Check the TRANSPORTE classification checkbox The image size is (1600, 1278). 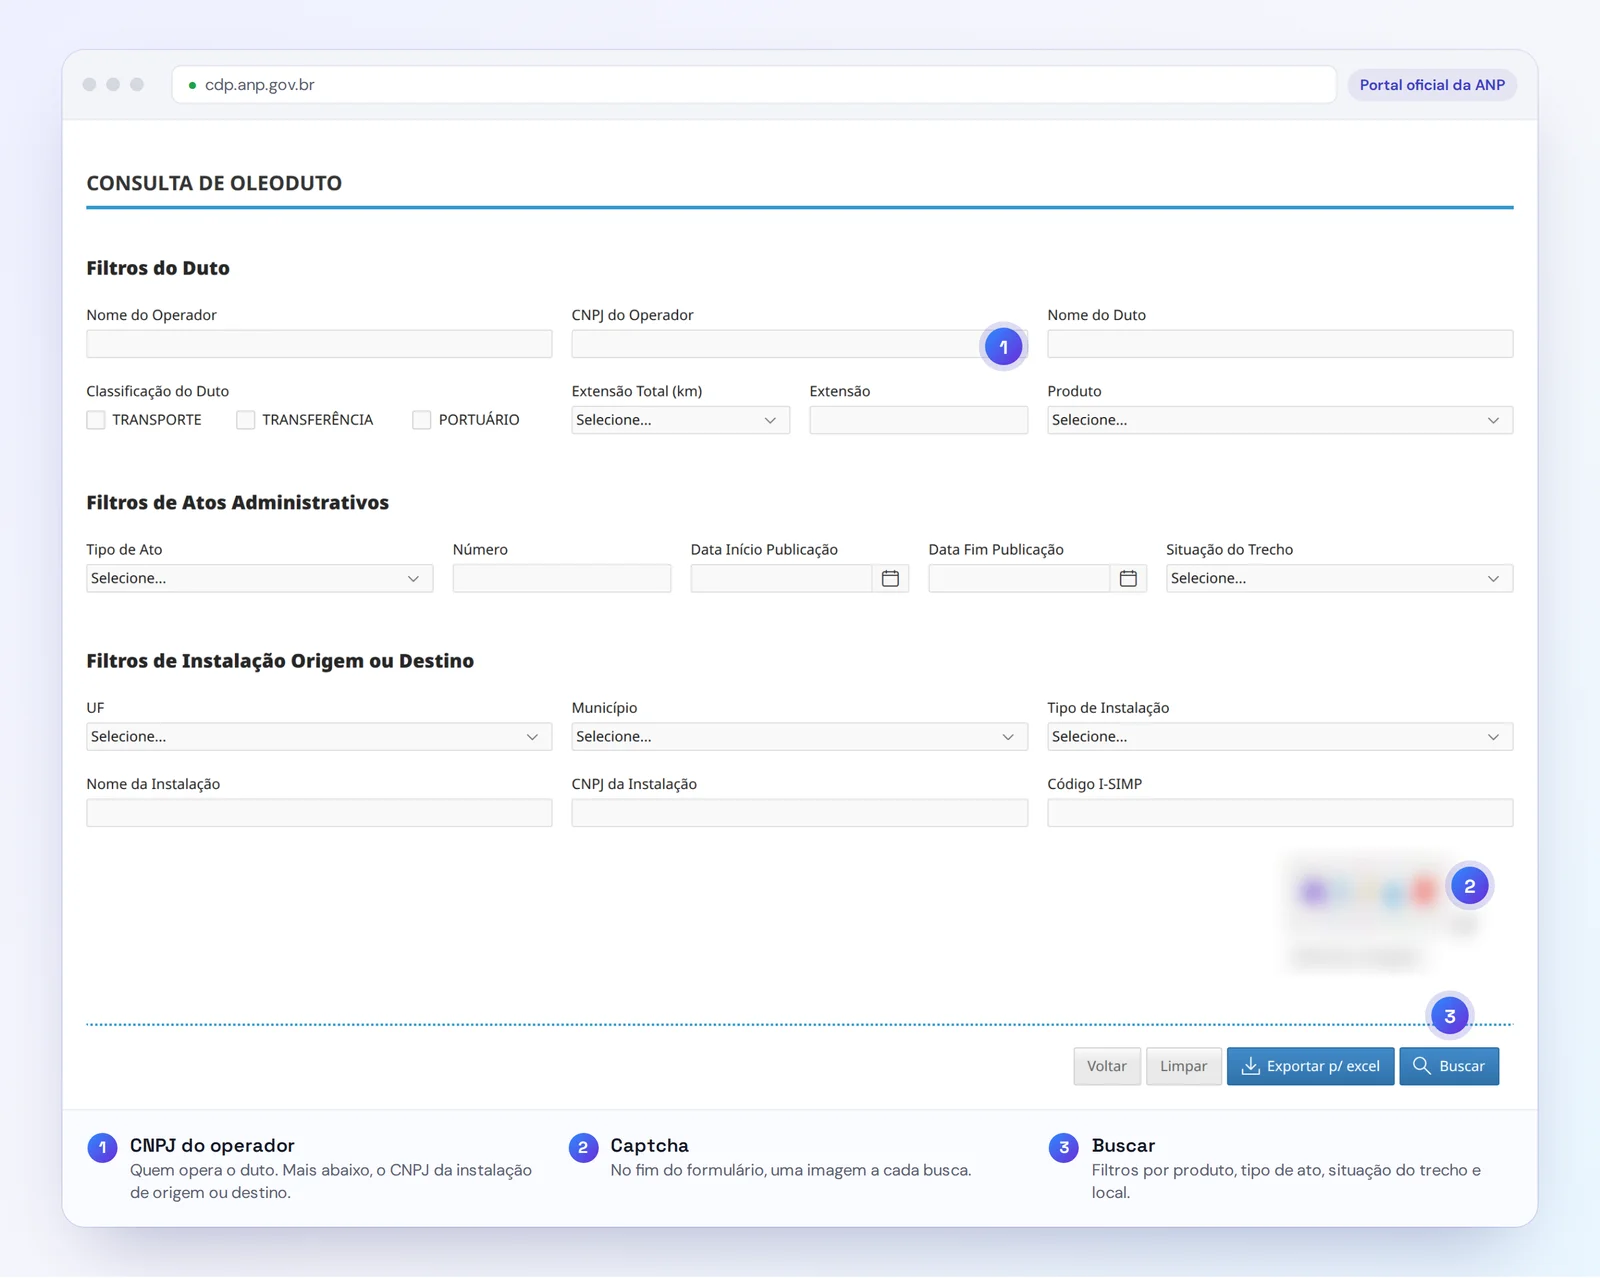pos(96,420)
